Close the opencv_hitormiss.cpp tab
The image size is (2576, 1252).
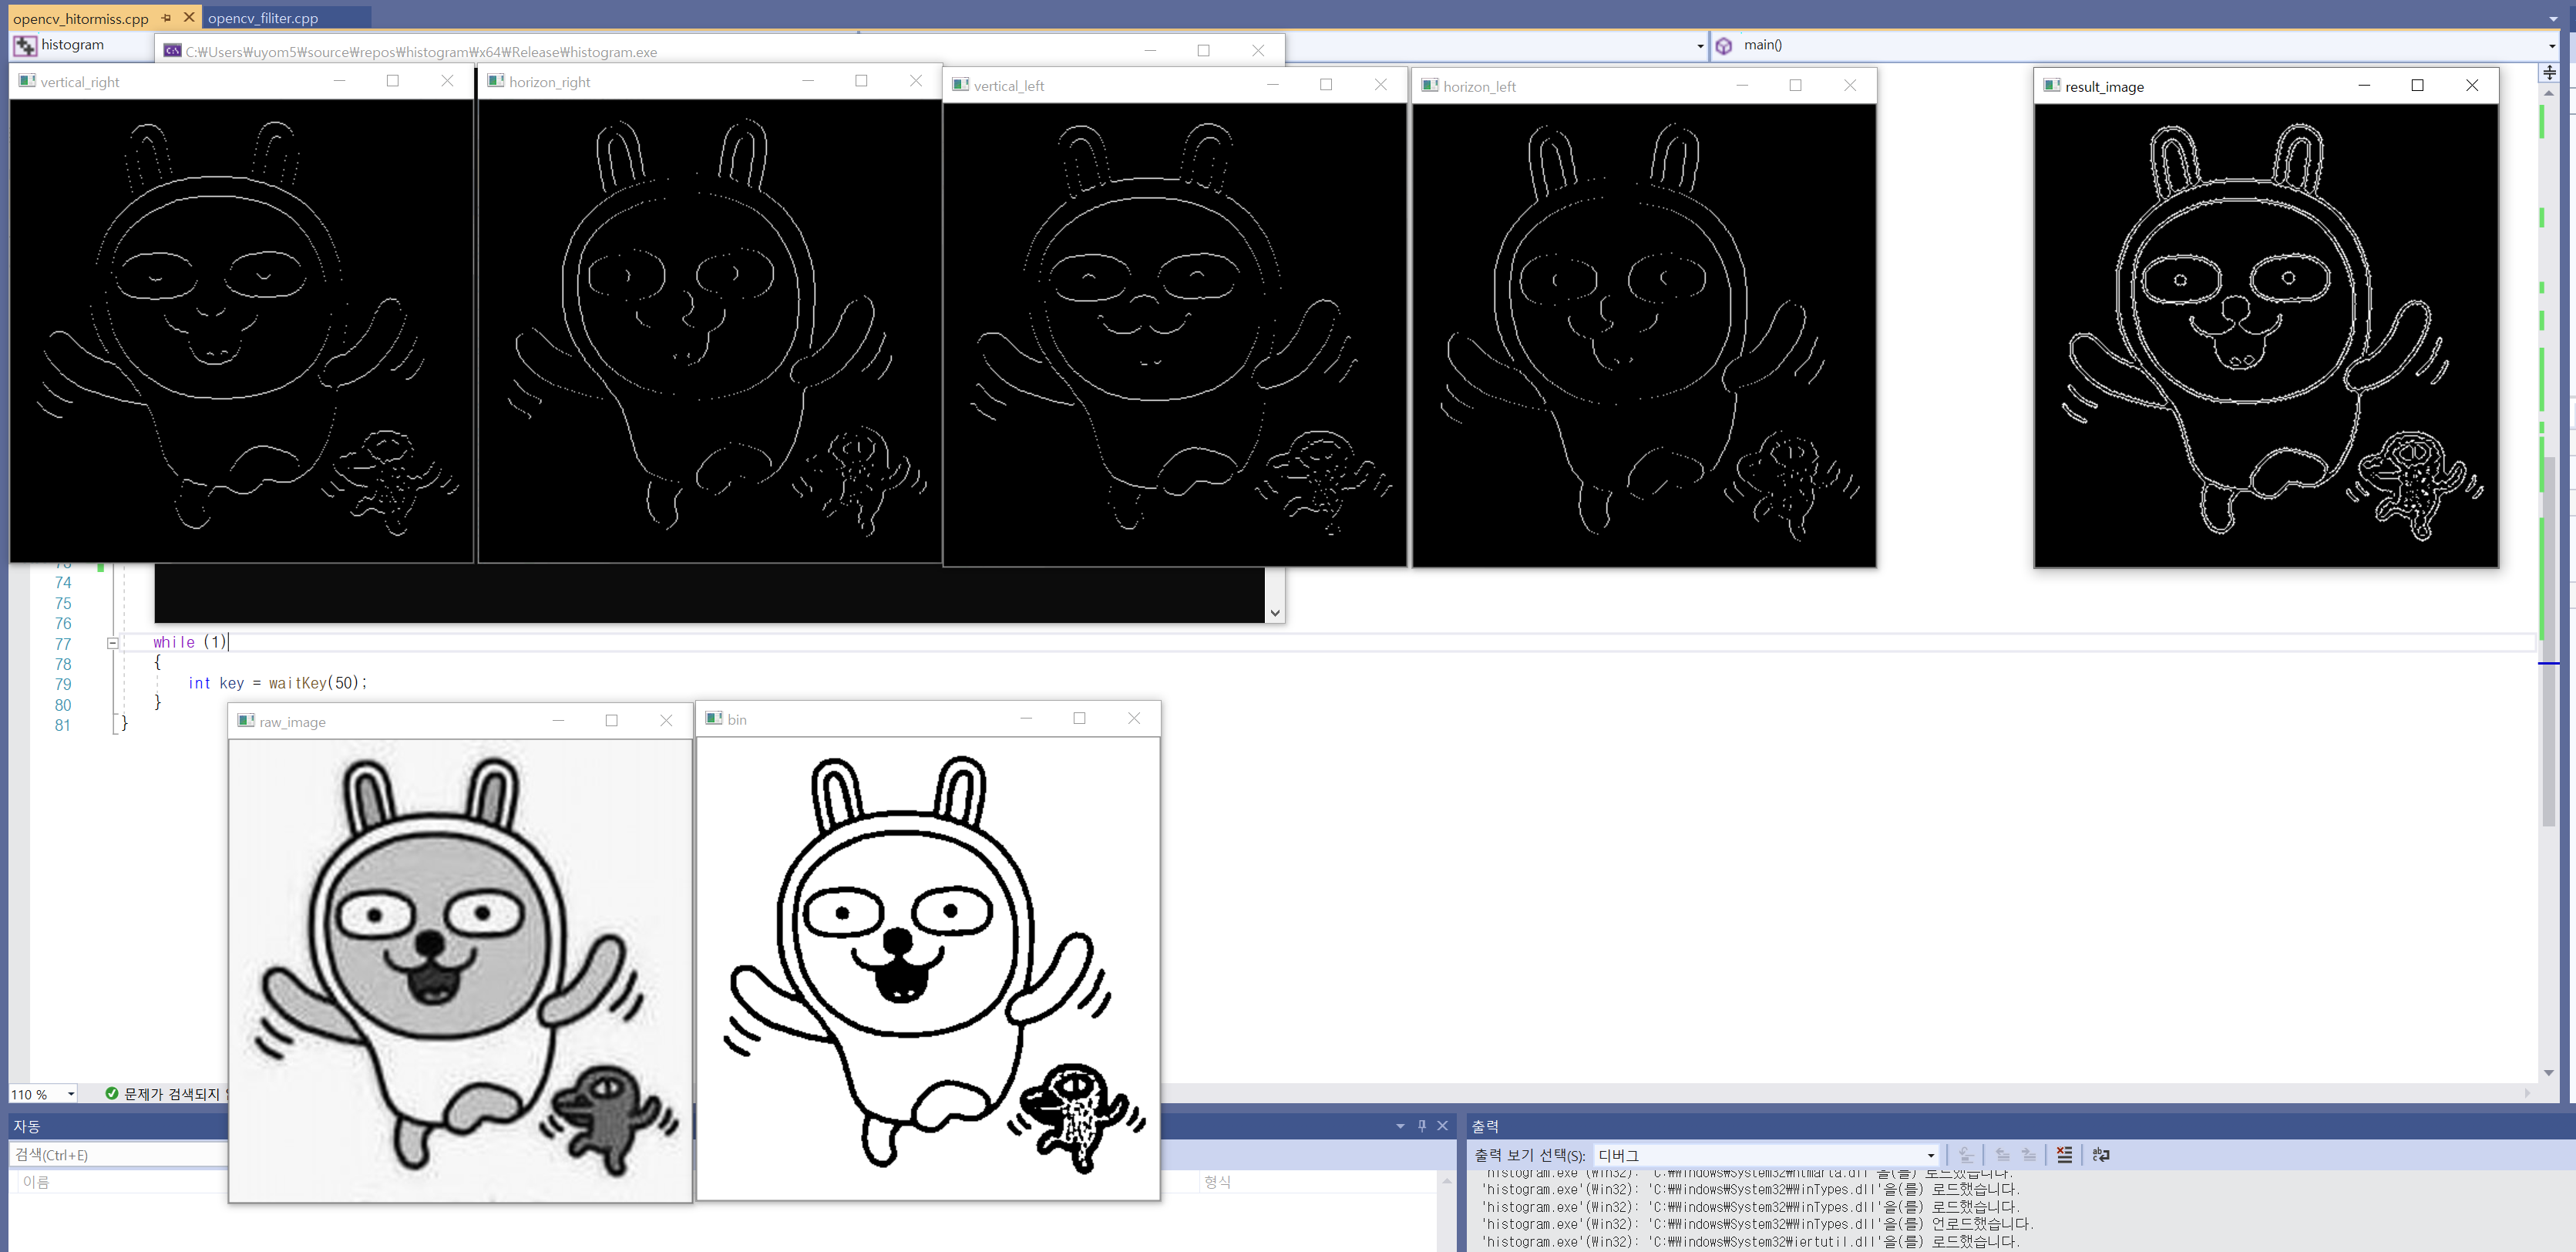(x=189, y=18)
